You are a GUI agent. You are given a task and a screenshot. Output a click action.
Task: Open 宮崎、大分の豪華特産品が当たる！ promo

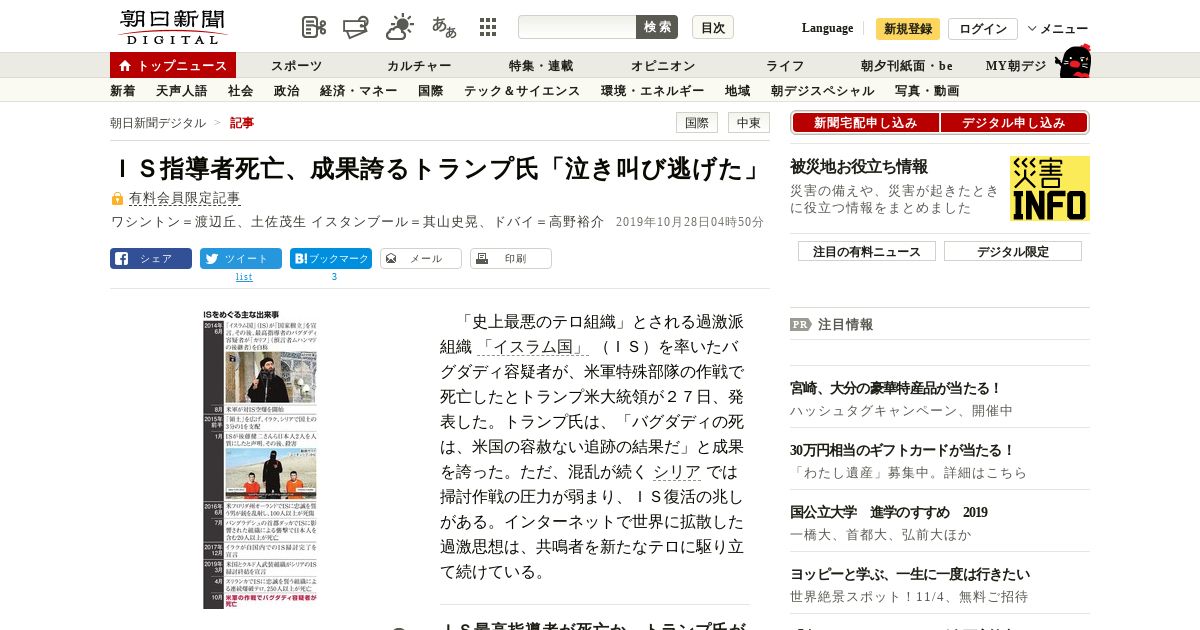click(896, 387)
